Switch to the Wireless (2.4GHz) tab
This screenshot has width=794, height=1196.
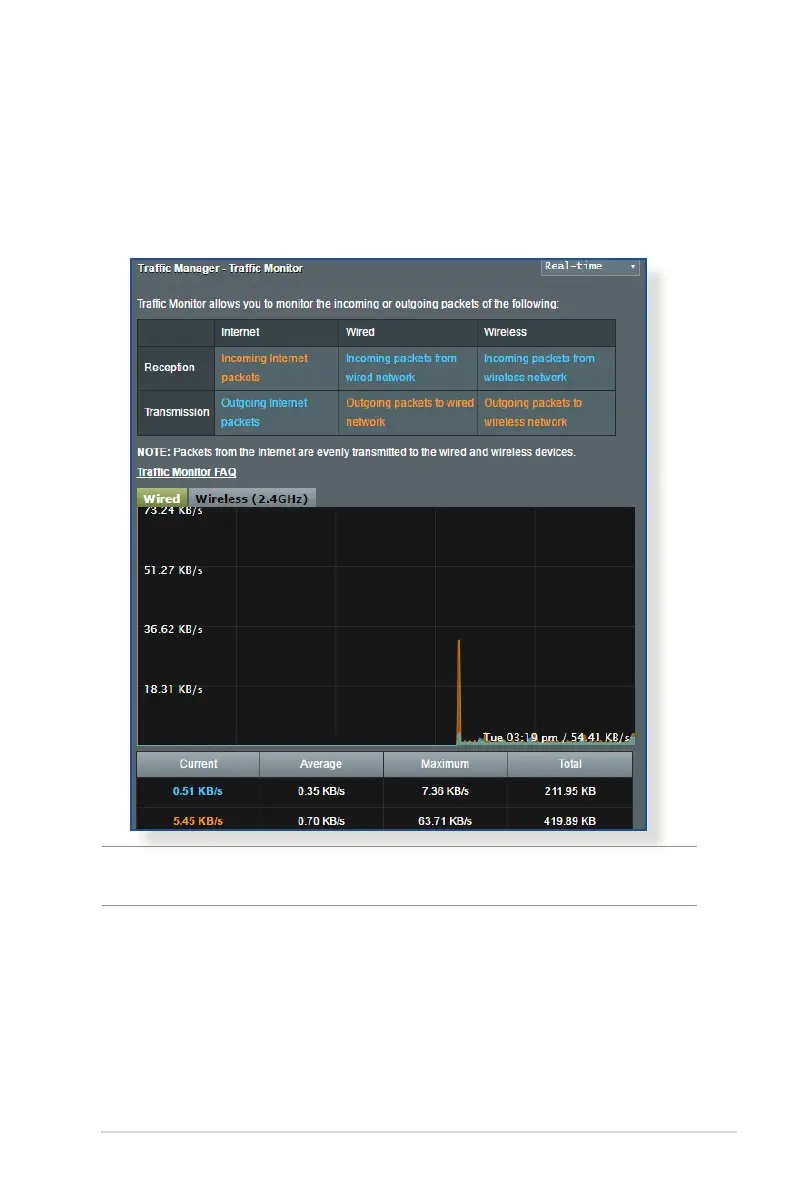pyautogui.click(x=252, y=498)
